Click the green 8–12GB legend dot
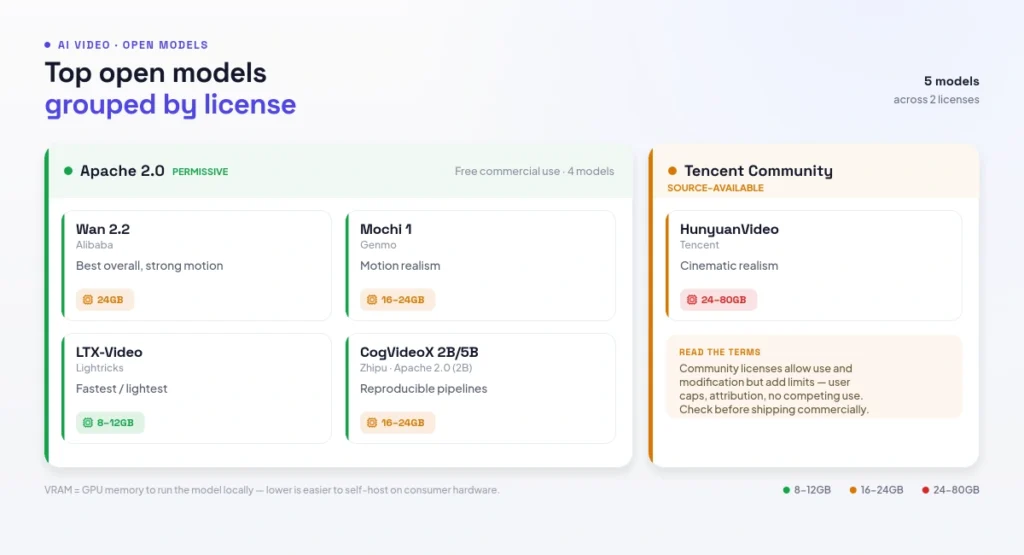Image resolution: width=1024 pixels, height=555 pixels. (786, 490)
